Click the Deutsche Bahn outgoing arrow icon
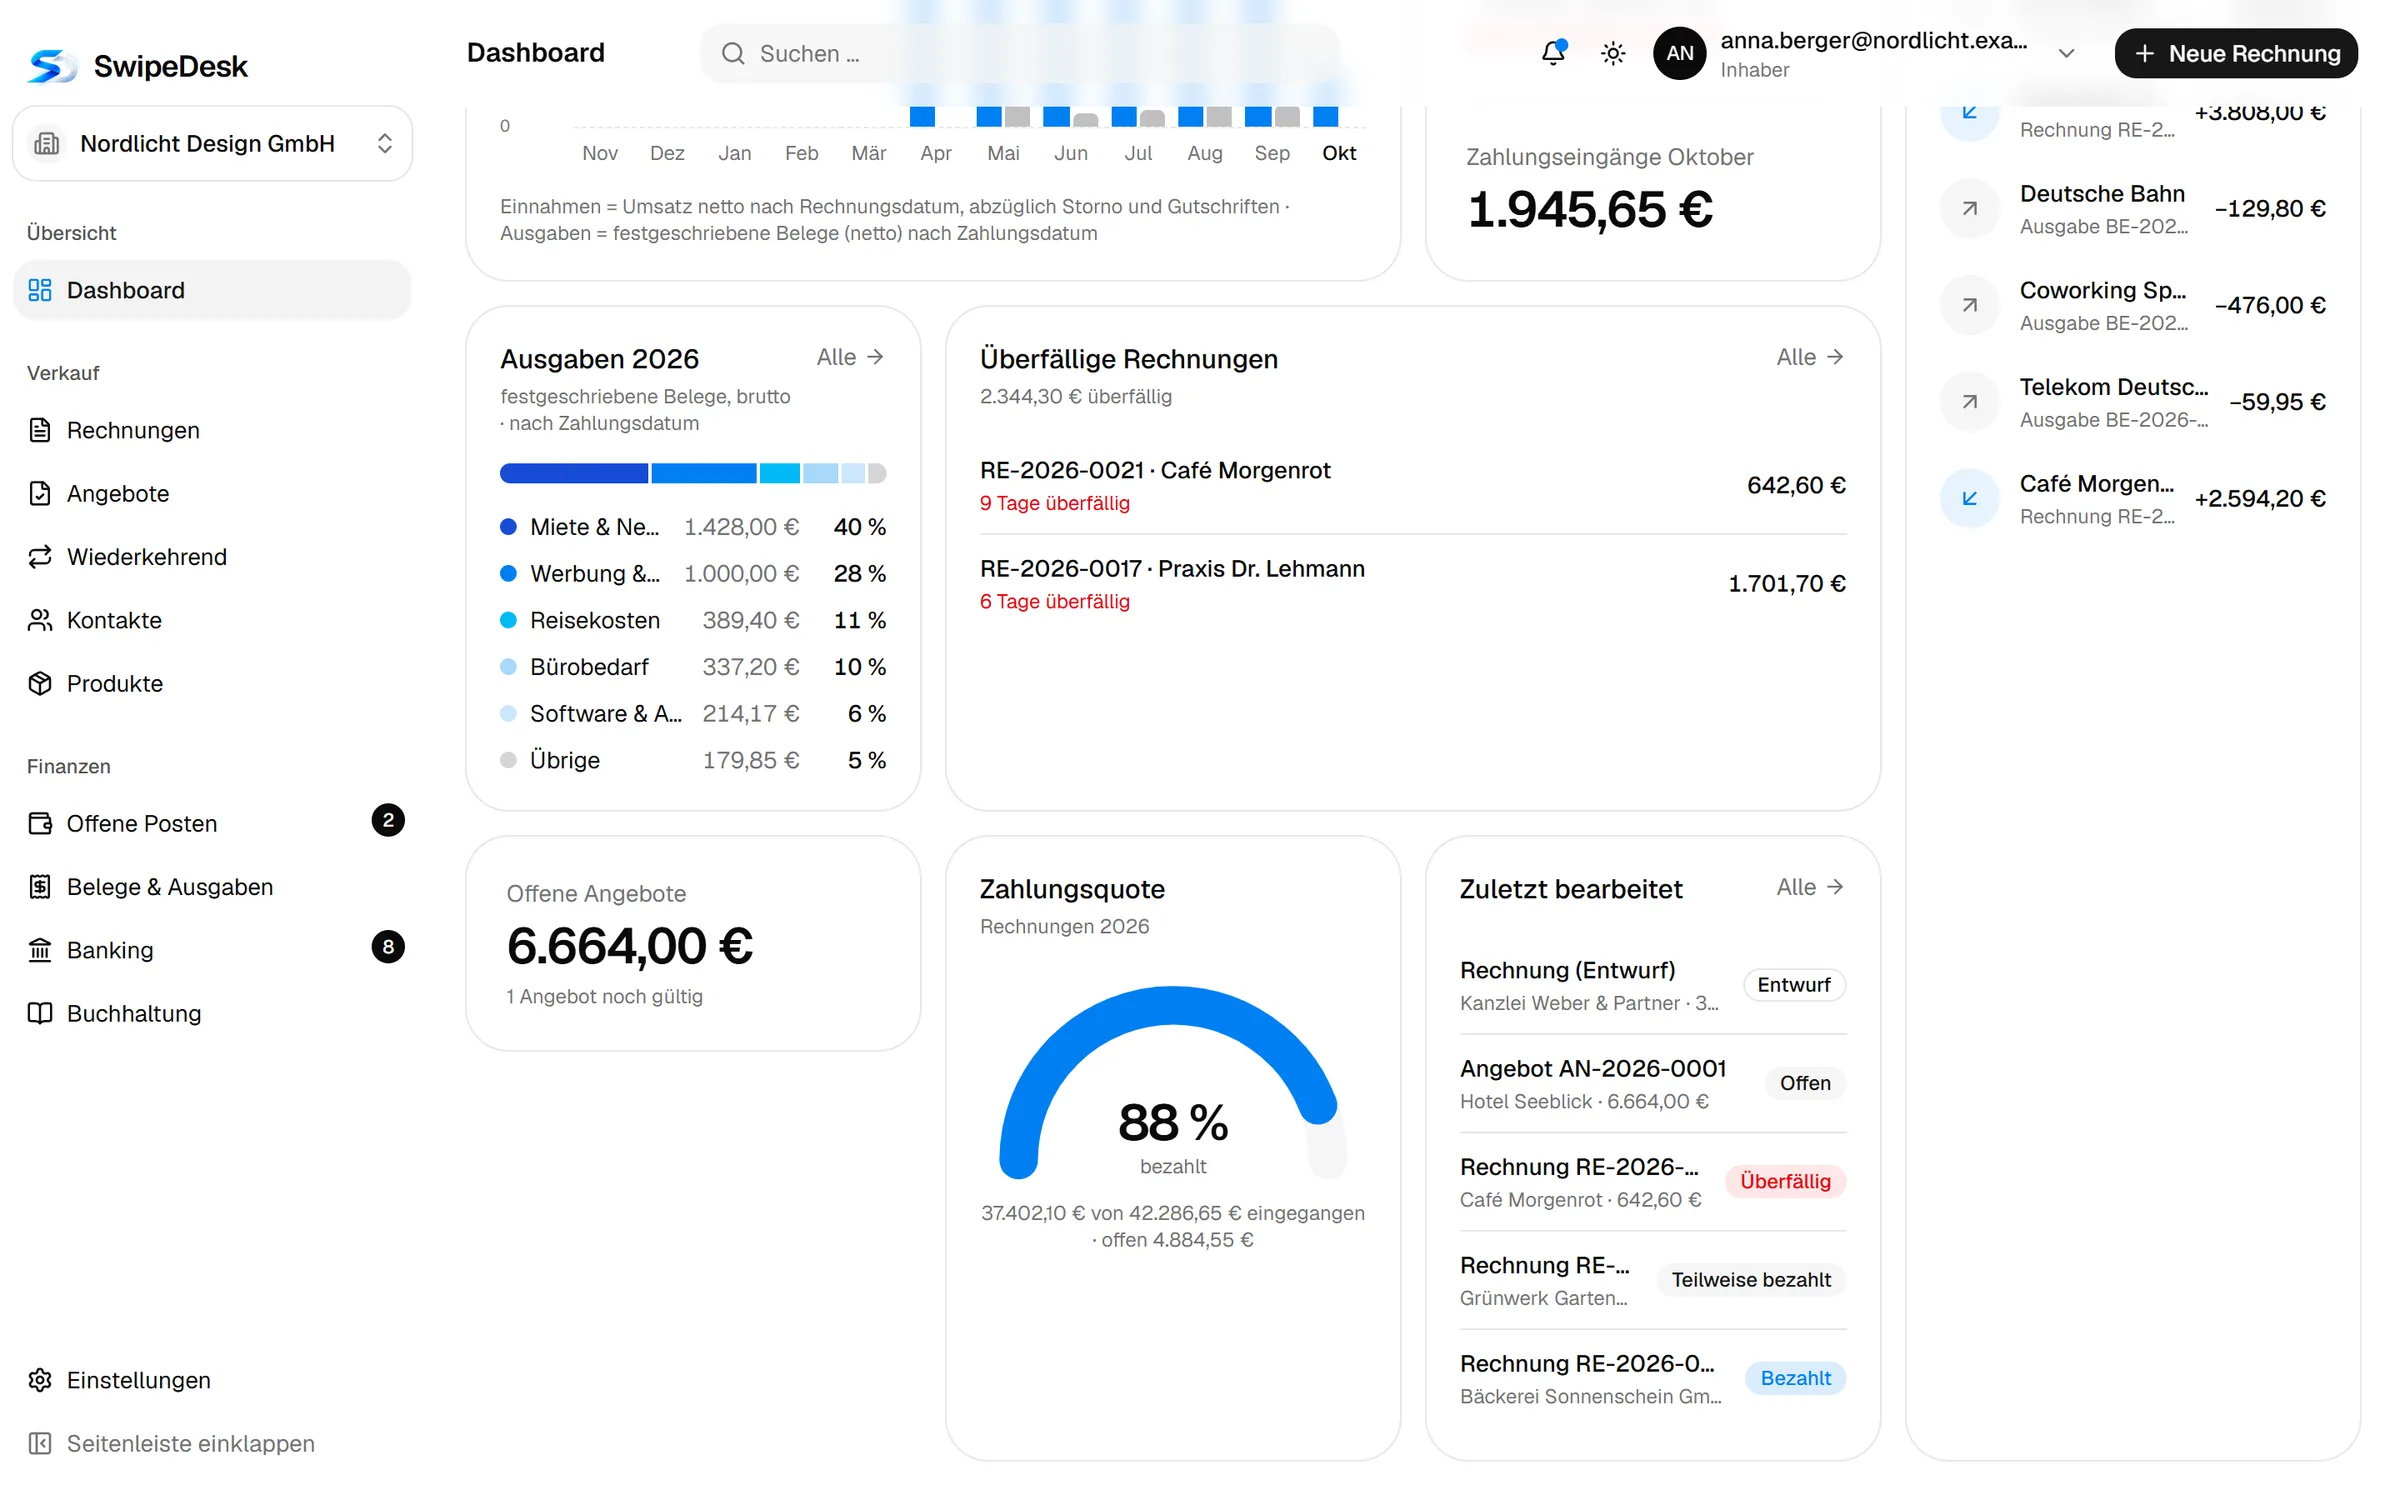Viewport: 2400px width, 1500px height. (1969, 208)
